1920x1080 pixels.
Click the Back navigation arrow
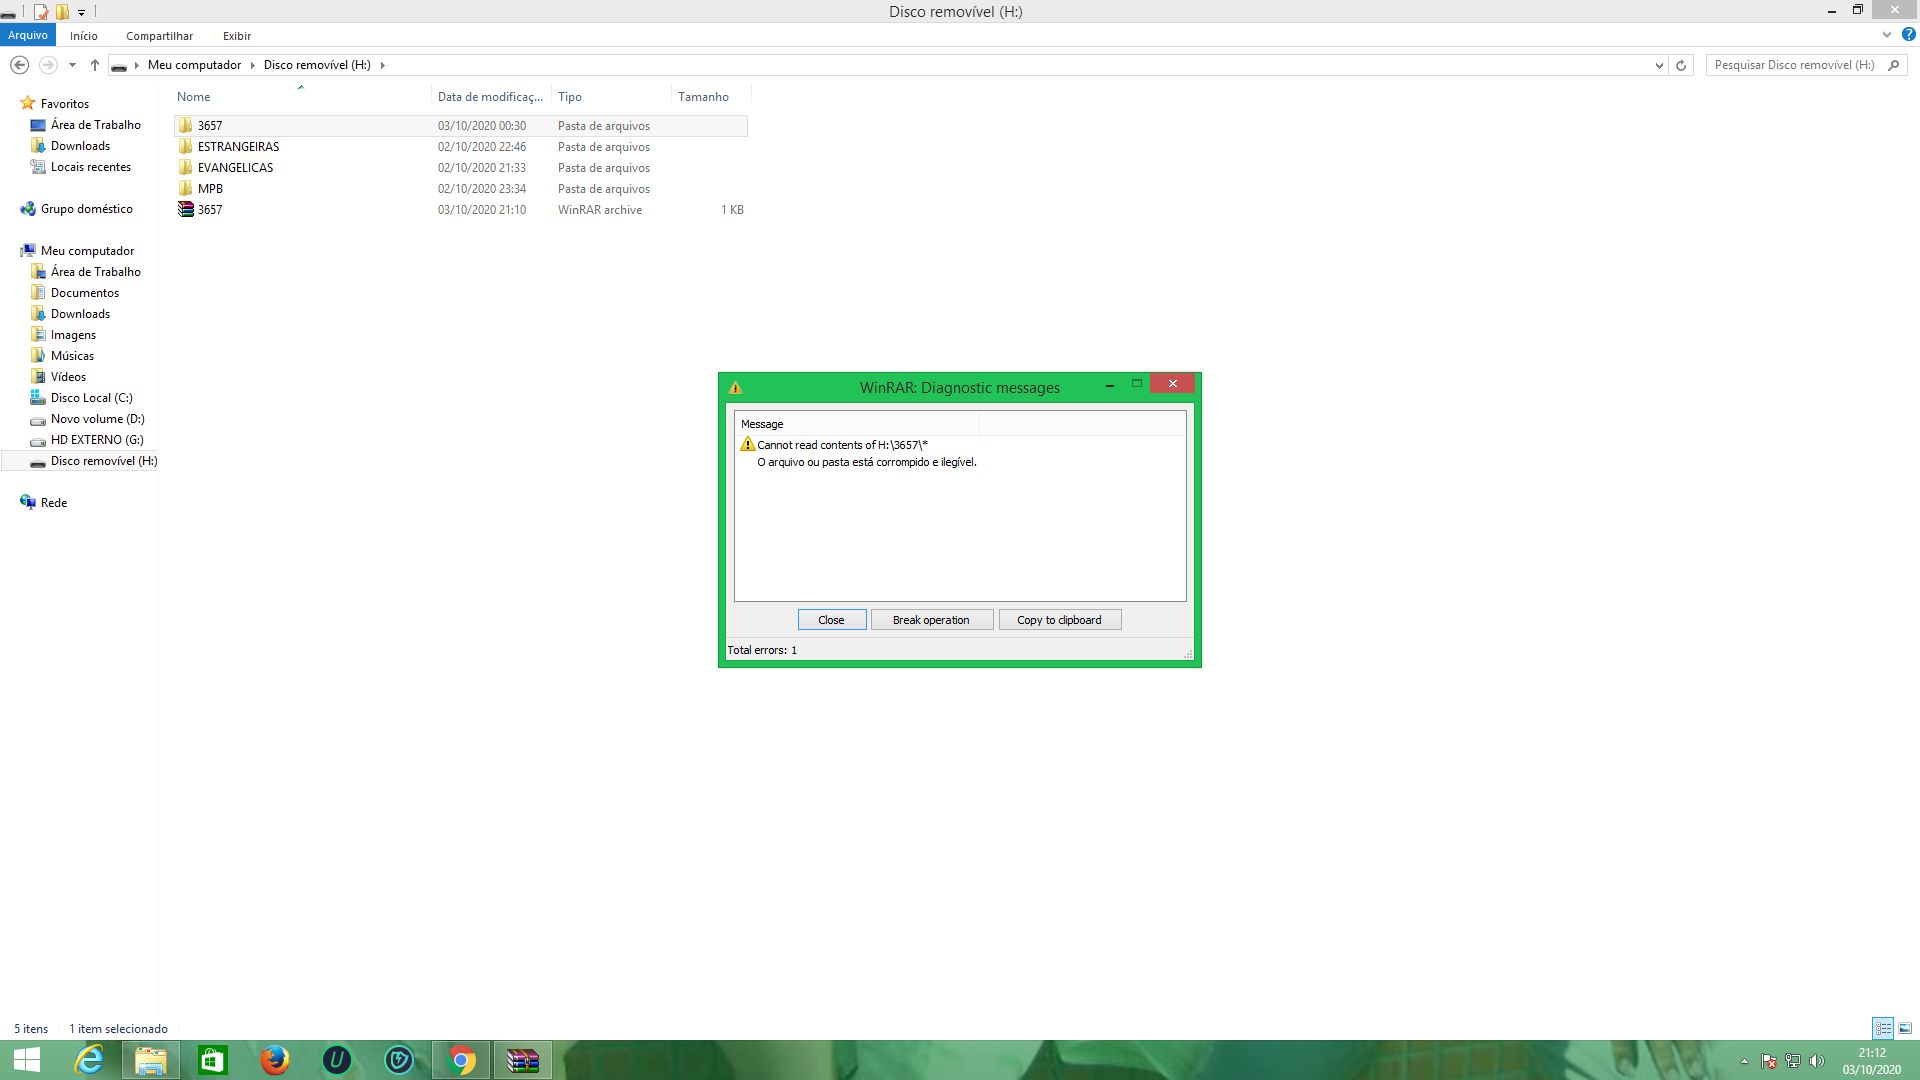(19, 65)
